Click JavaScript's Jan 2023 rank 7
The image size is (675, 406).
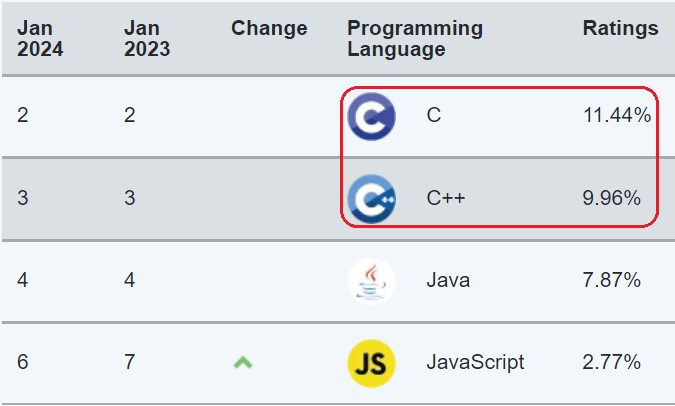[129, 362]
